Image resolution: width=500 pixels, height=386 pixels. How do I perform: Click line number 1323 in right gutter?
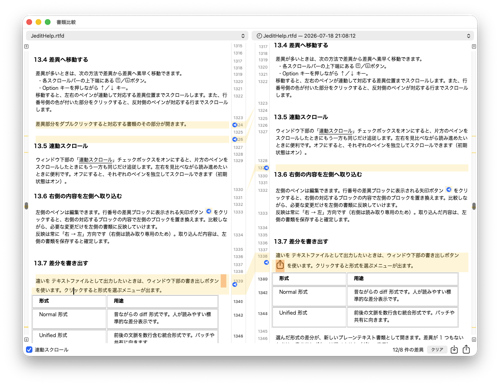tap(263, 103)
